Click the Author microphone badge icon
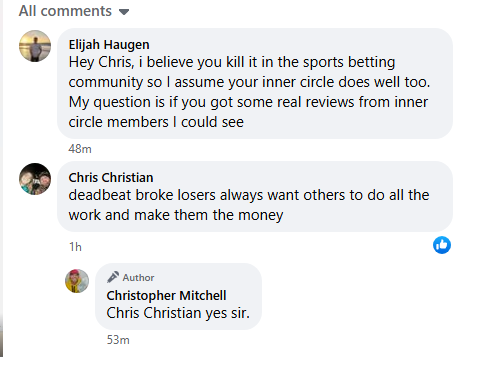This screenshot has height=365, width=494. [113, 277]
